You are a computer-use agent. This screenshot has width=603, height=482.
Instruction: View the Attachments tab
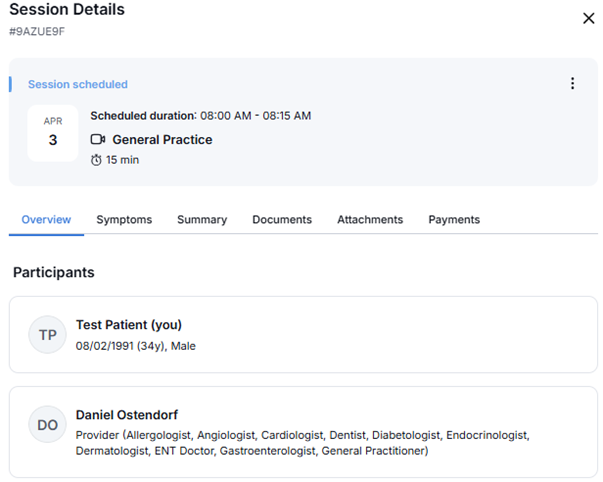coord(370,220)
